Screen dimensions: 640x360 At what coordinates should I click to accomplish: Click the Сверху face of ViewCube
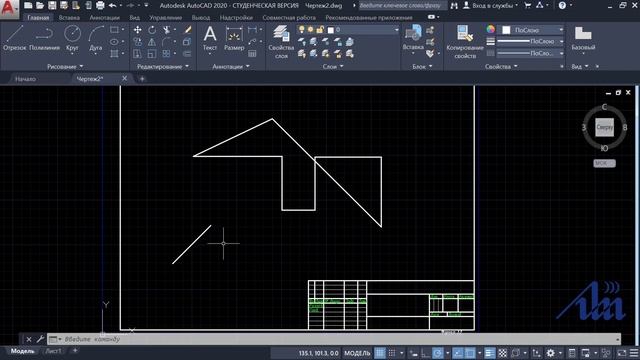coord(604,127)
